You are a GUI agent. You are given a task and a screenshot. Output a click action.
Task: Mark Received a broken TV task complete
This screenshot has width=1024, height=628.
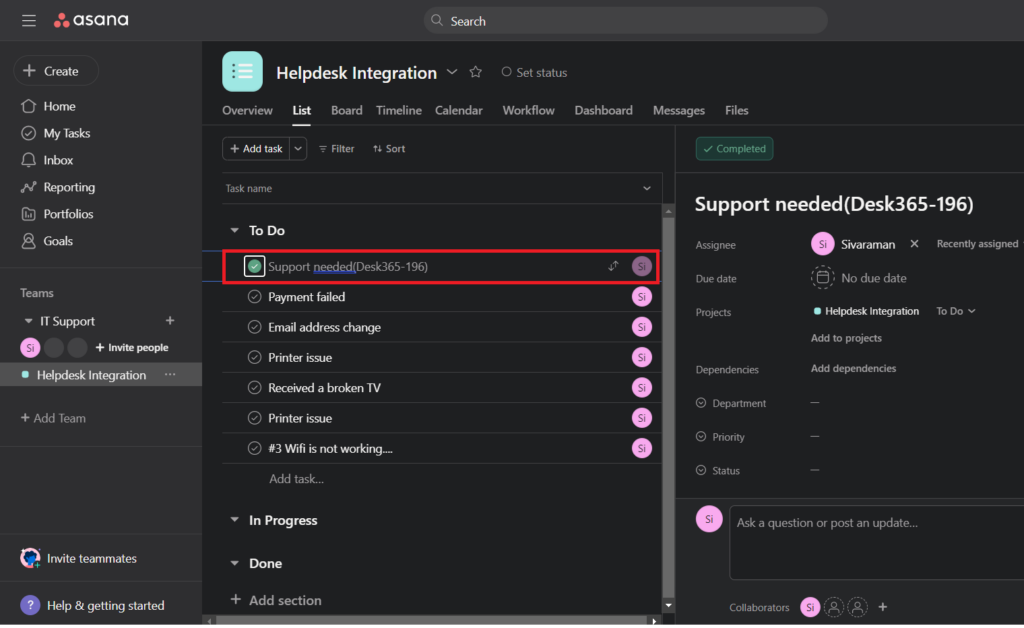click(x=255, y=388)
